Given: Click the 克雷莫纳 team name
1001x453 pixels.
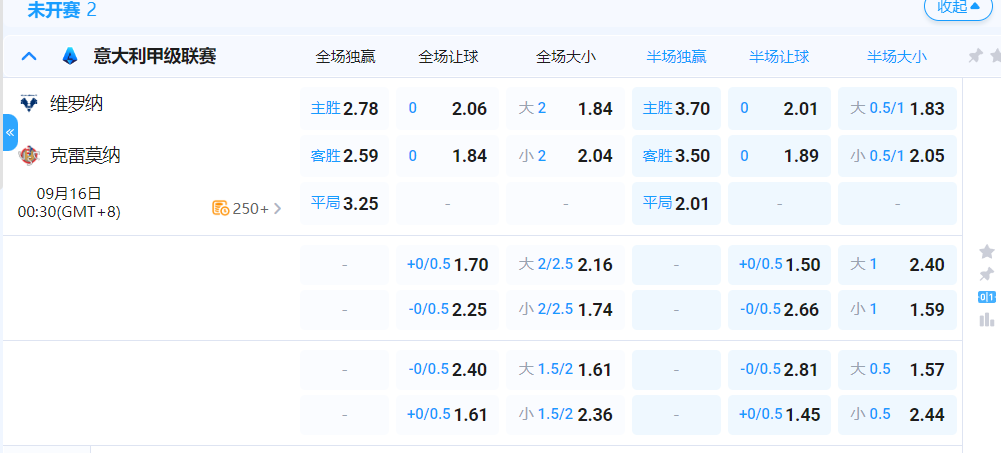Looking at the screenshot, I should tap(85, 155).
